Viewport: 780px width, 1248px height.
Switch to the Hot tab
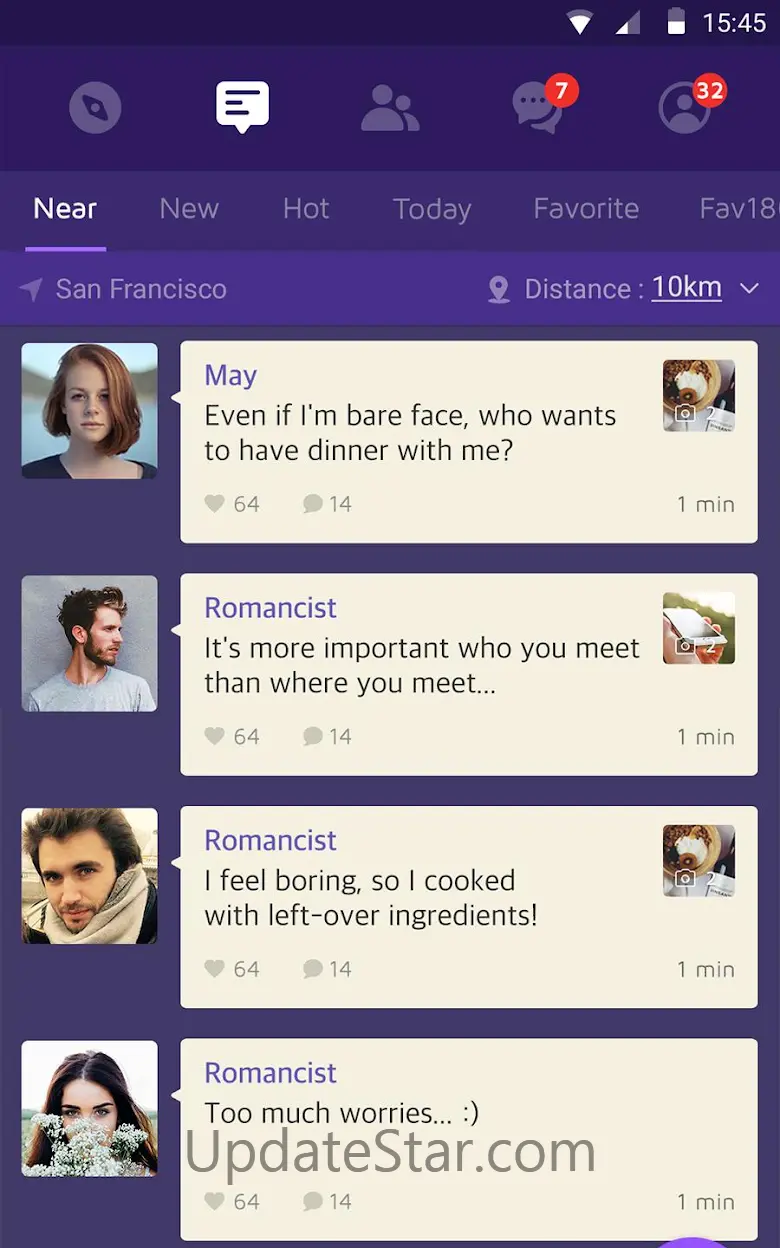306,208
